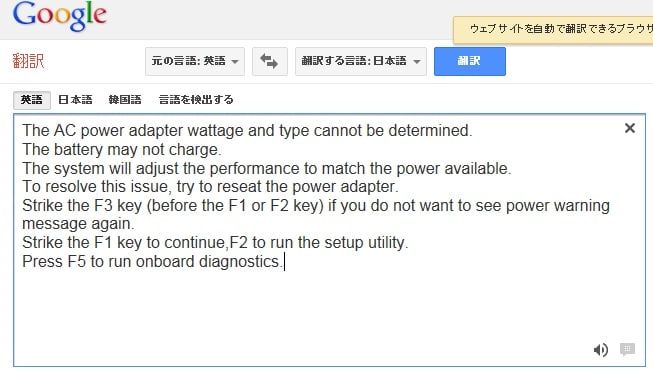
Task: Open target language dropdown 翻訳する言語: 日本語
Action: pos(361,61)
